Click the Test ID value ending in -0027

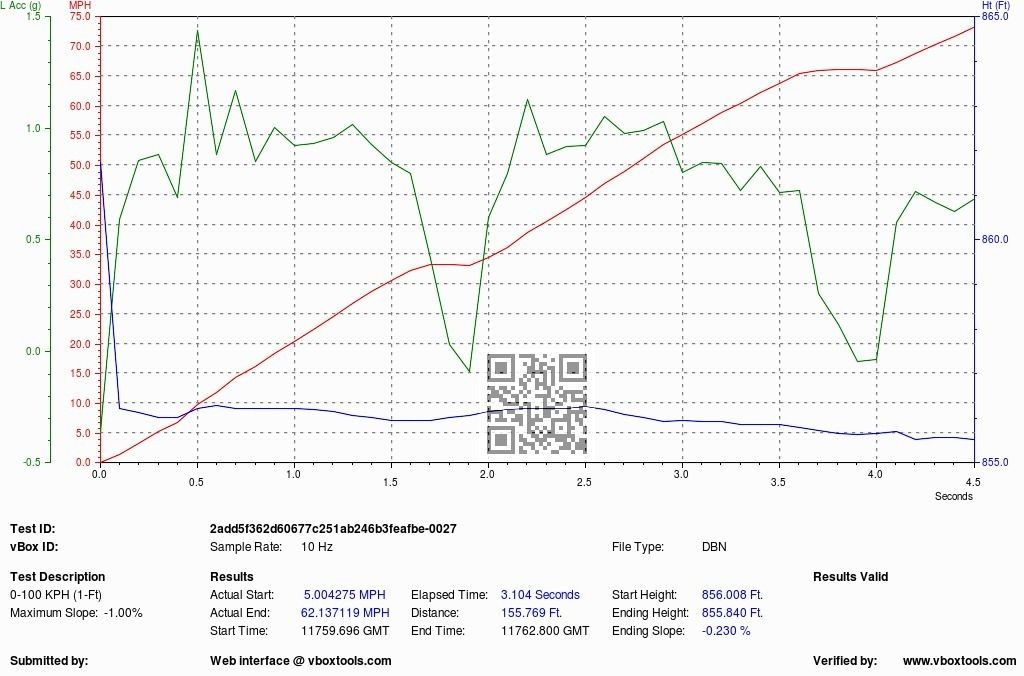[333, 528]
